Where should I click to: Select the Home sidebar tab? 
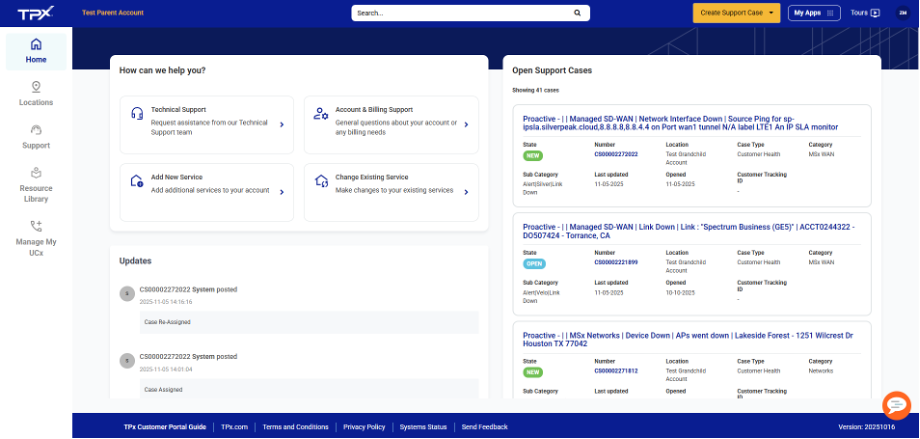point(36,51)
